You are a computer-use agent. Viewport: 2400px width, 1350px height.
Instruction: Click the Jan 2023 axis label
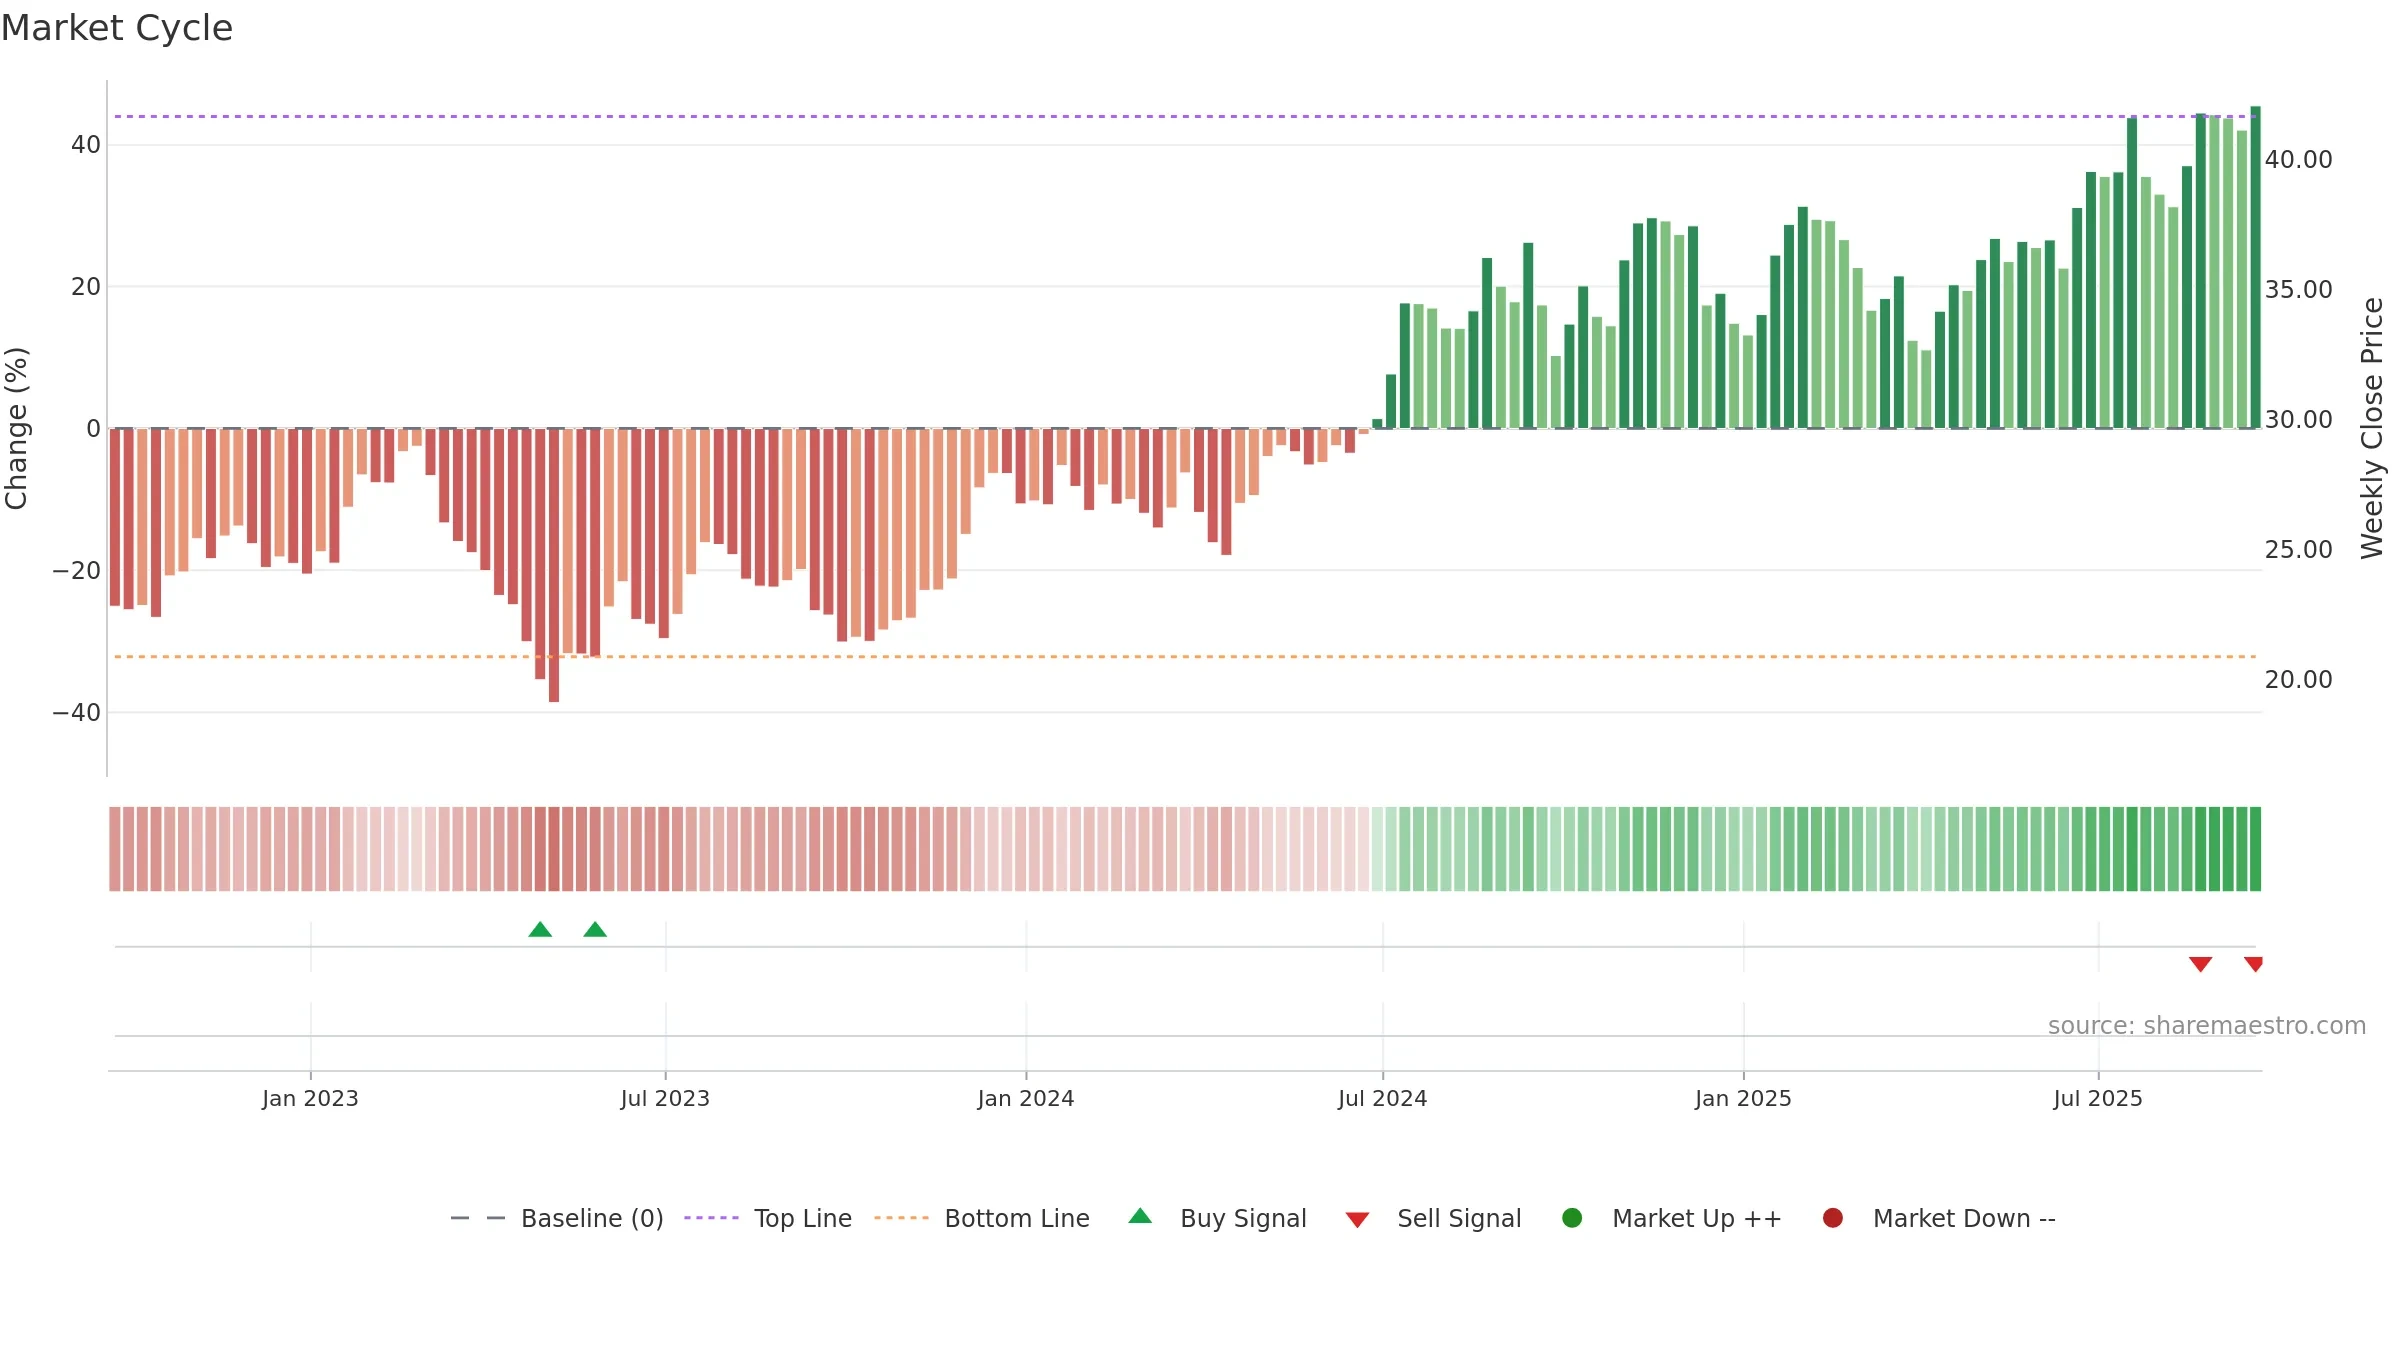310,1098
